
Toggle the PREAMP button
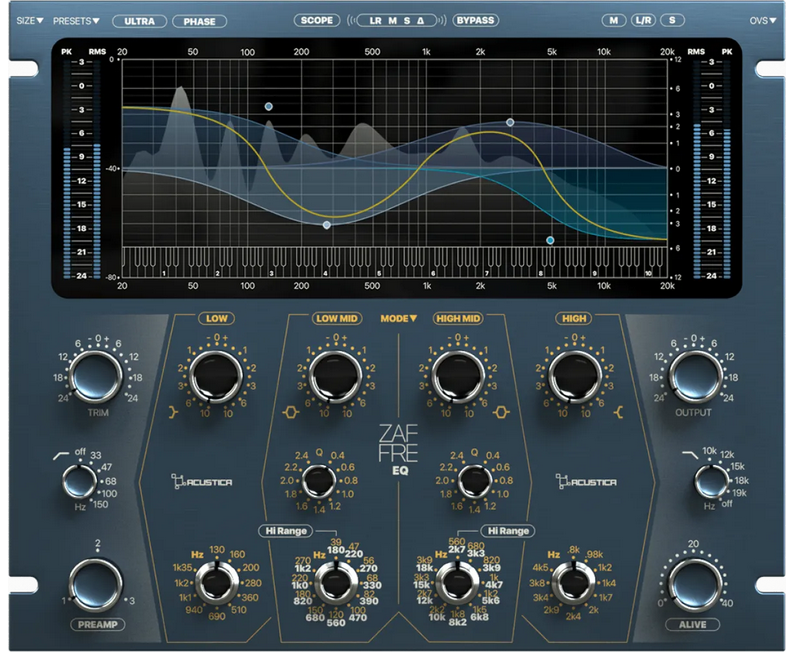click(x=98, y=624)
